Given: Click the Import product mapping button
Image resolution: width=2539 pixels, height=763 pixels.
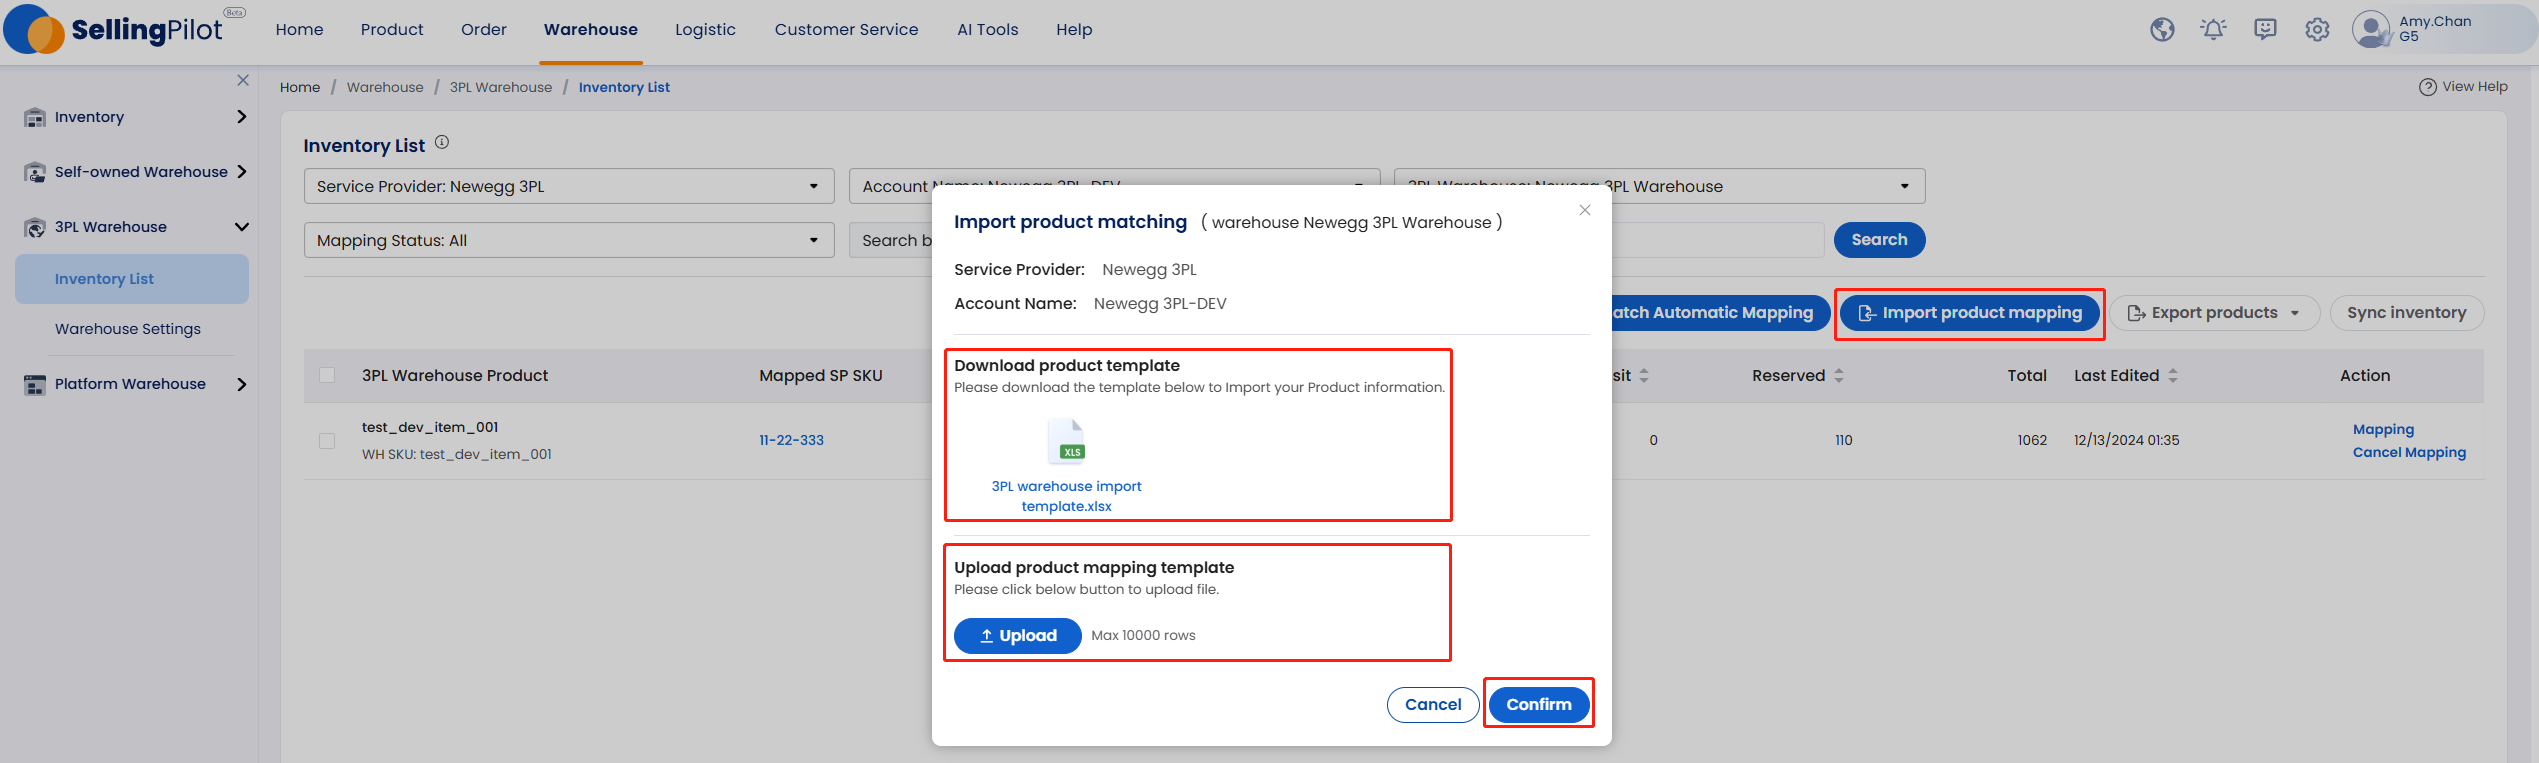Looking at the screenshot, I should 1970,313.
